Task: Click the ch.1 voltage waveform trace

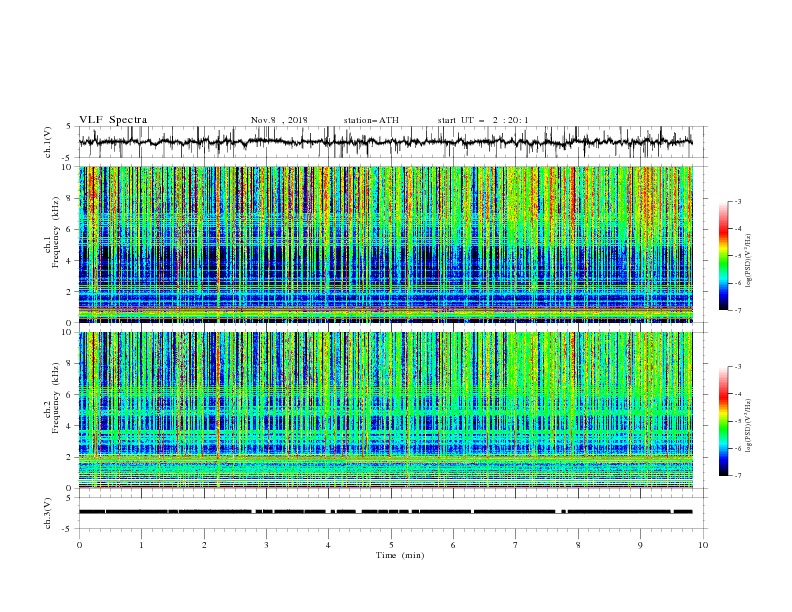Action: [385, 142]
